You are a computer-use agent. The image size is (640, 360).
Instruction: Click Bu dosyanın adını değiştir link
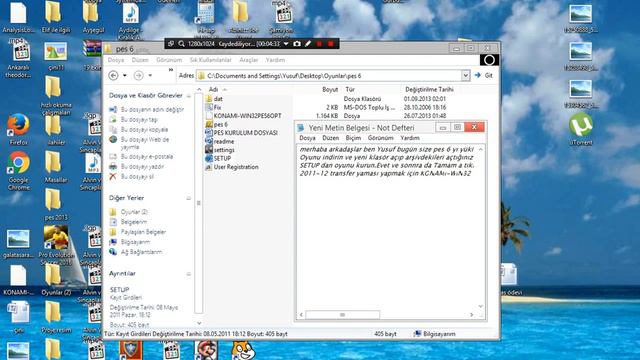tap(152, 109)
